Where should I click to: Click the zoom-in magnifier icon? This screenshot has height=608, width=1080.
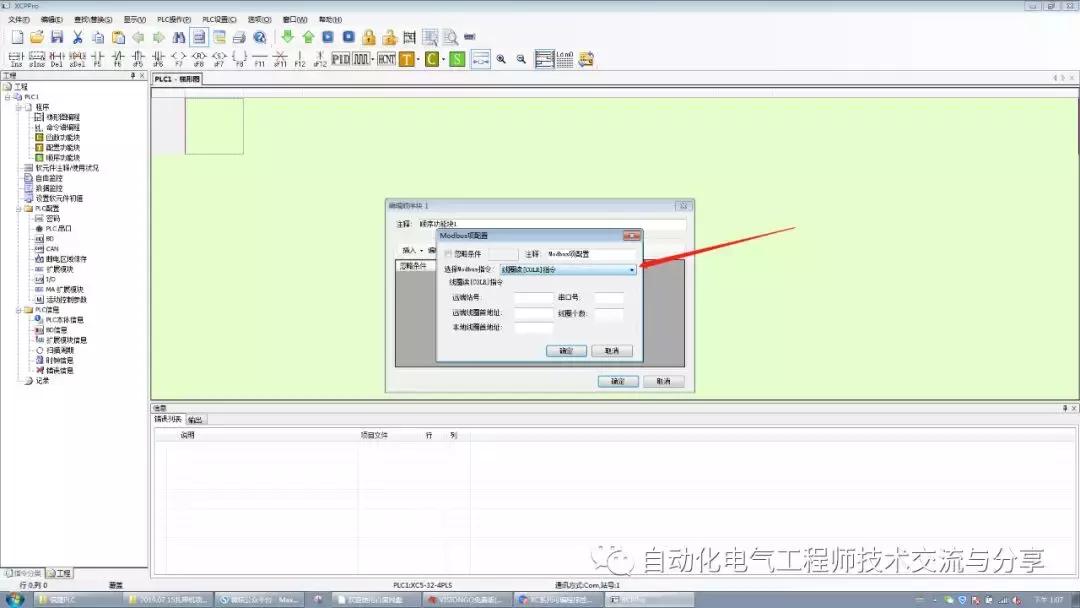(x=501, y=58)
